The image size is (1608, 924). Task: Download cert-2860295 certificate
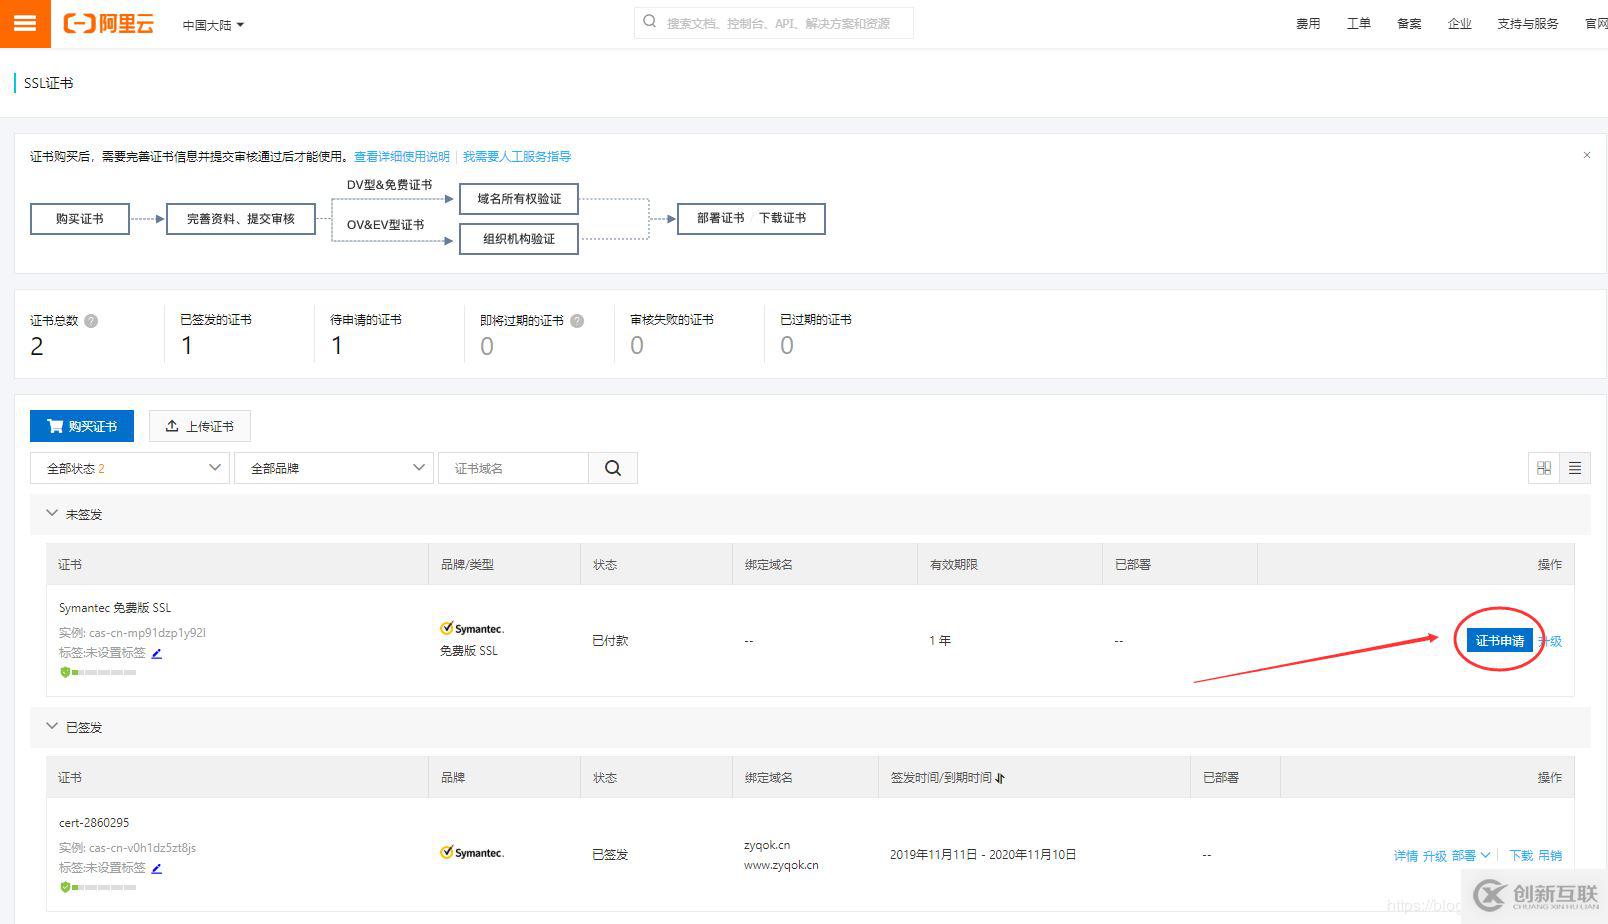pos(1521,856)
